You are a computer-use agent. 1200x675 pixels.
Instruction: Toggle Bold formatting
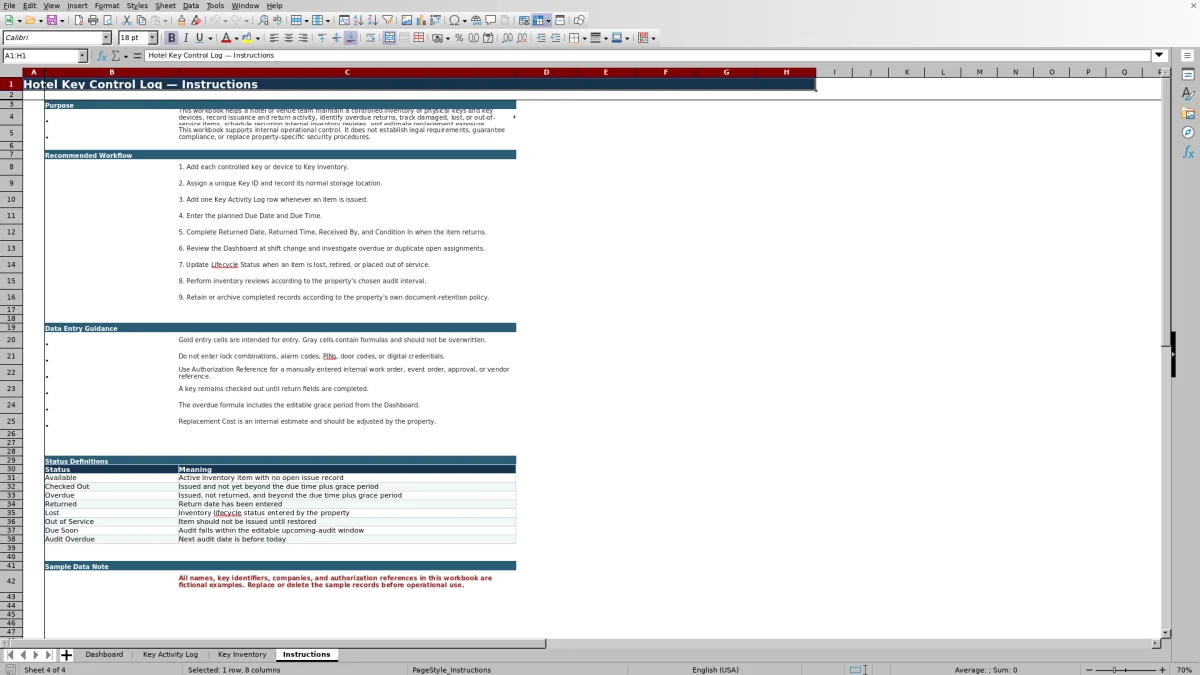(171, 38)
